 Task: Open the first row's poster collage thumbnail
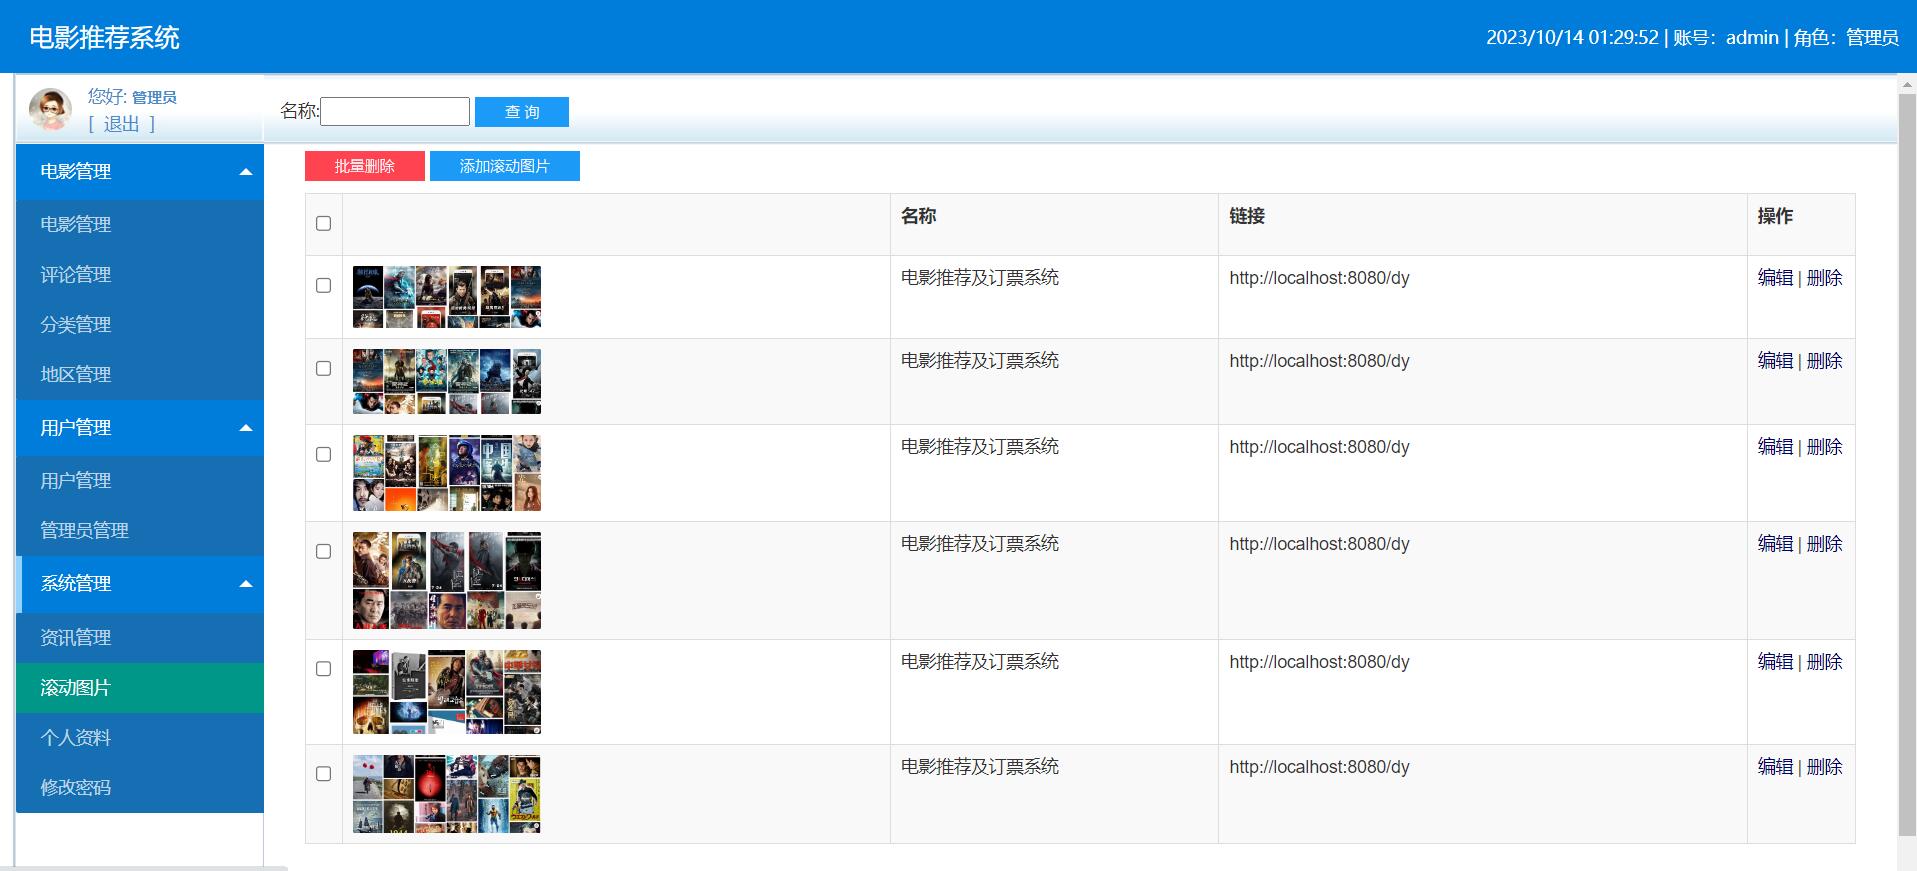pos(447,297)
